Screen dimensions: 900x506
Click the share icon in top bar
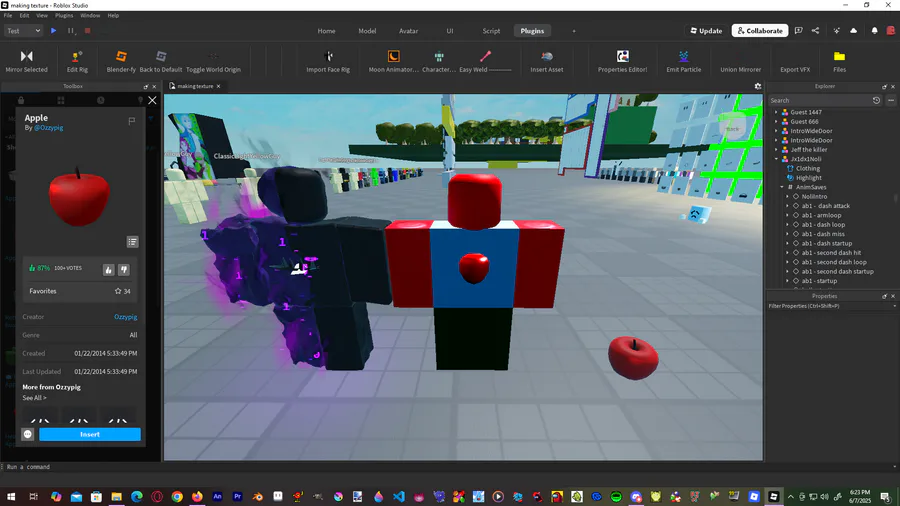coord(815,31)
